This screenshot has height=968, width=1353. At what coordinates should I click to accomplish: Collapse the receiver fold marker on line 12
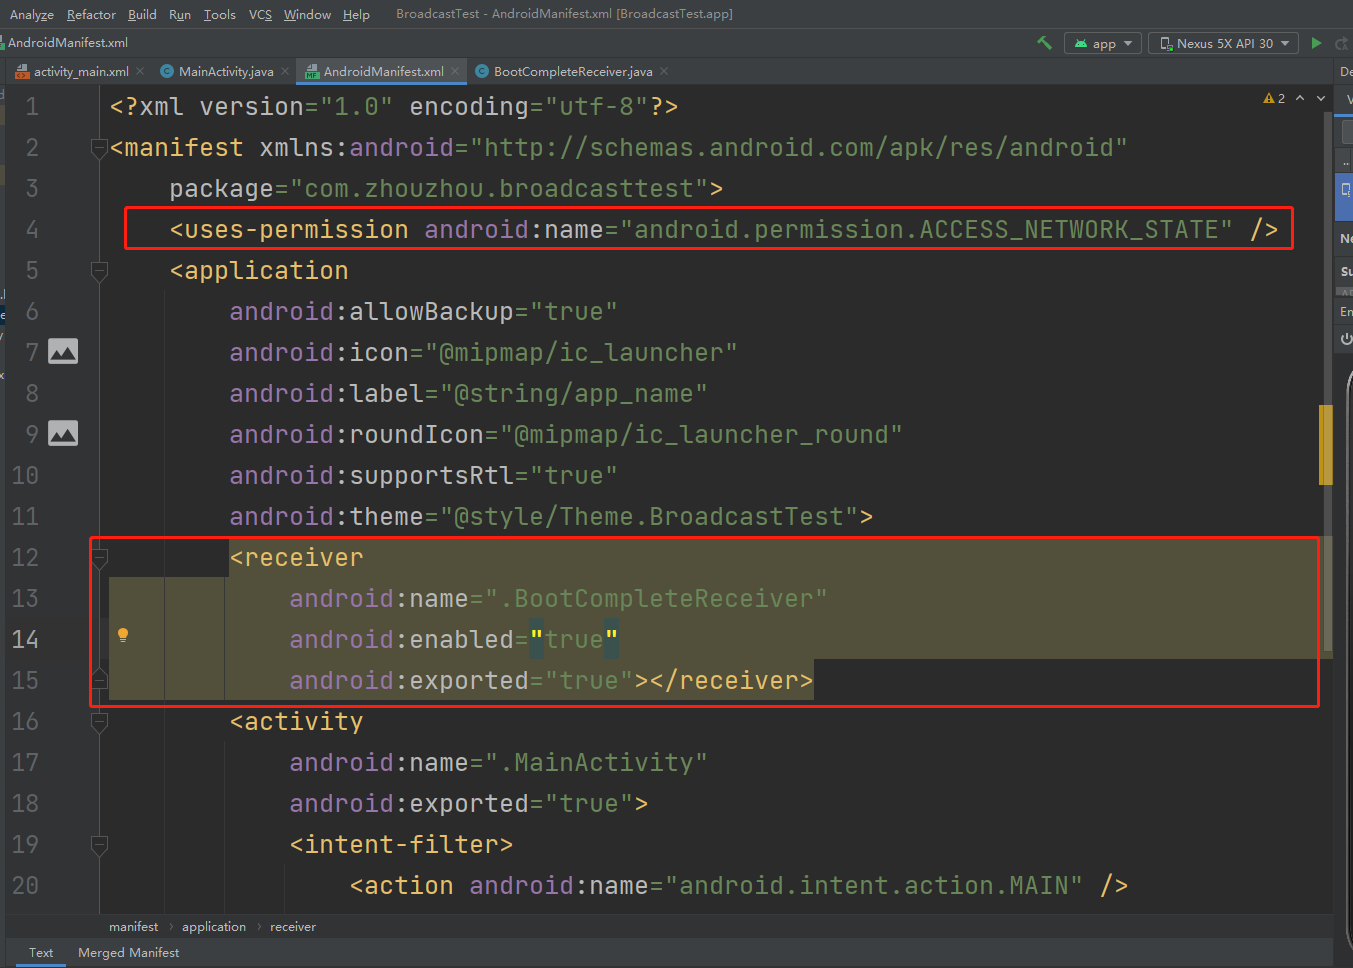click(99, 558)
